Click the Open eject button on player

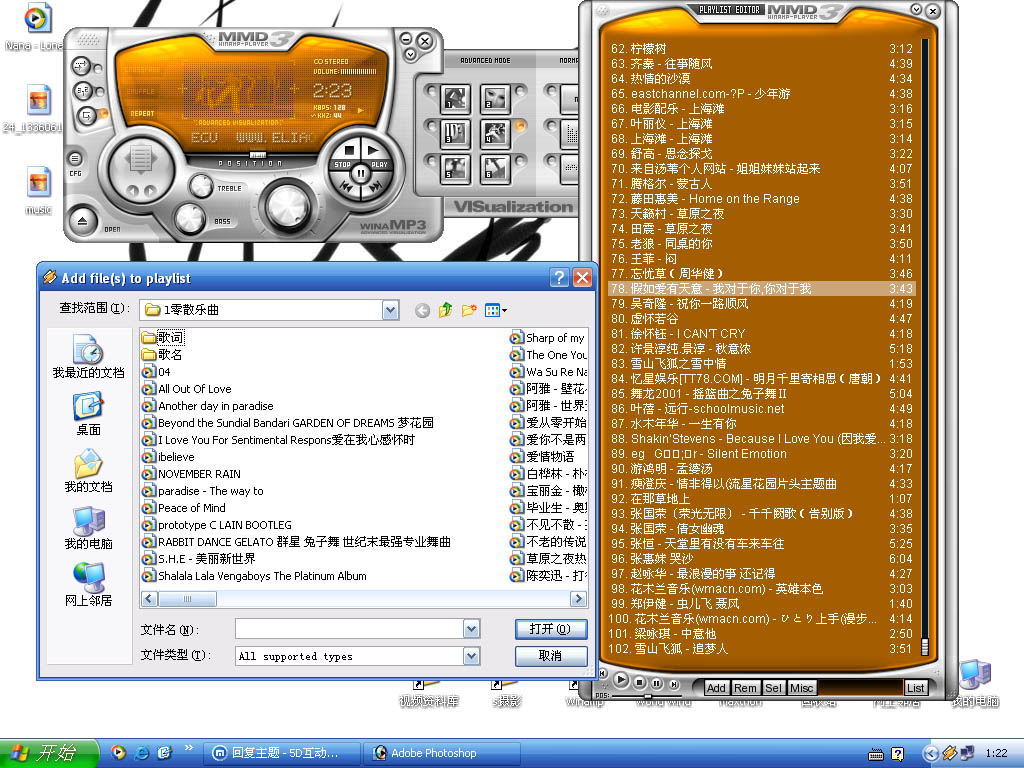tap(82, 221)
